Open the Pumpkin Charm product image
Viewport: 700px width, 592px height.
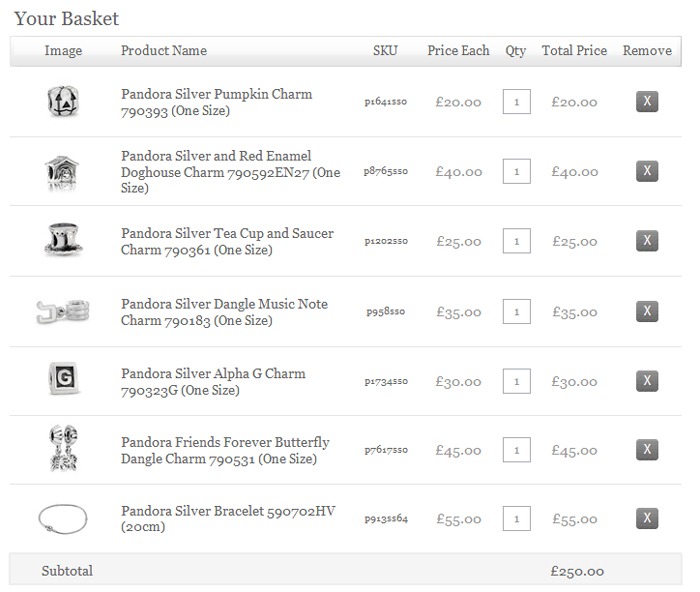pos(62,102)
